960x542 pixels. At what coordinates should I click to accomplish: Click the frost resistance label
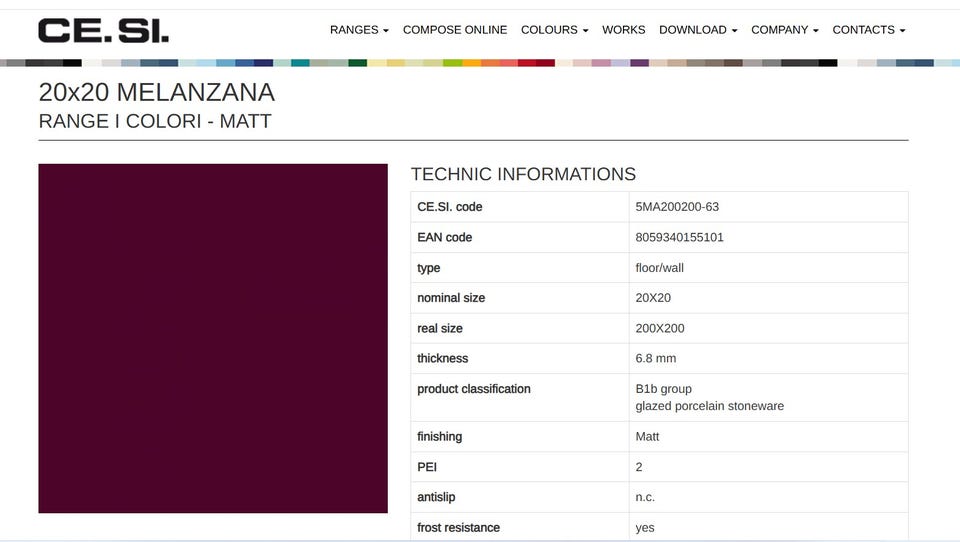[459, 527]
